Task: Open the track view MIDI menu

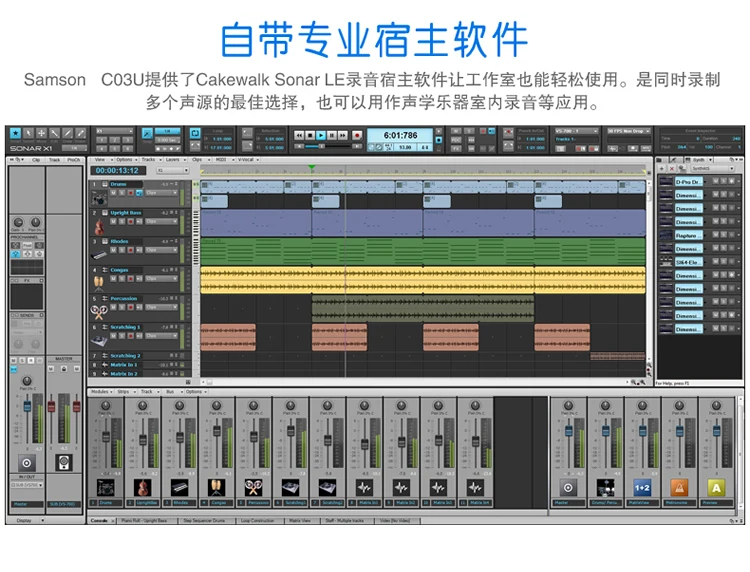Action: point(222,160)
